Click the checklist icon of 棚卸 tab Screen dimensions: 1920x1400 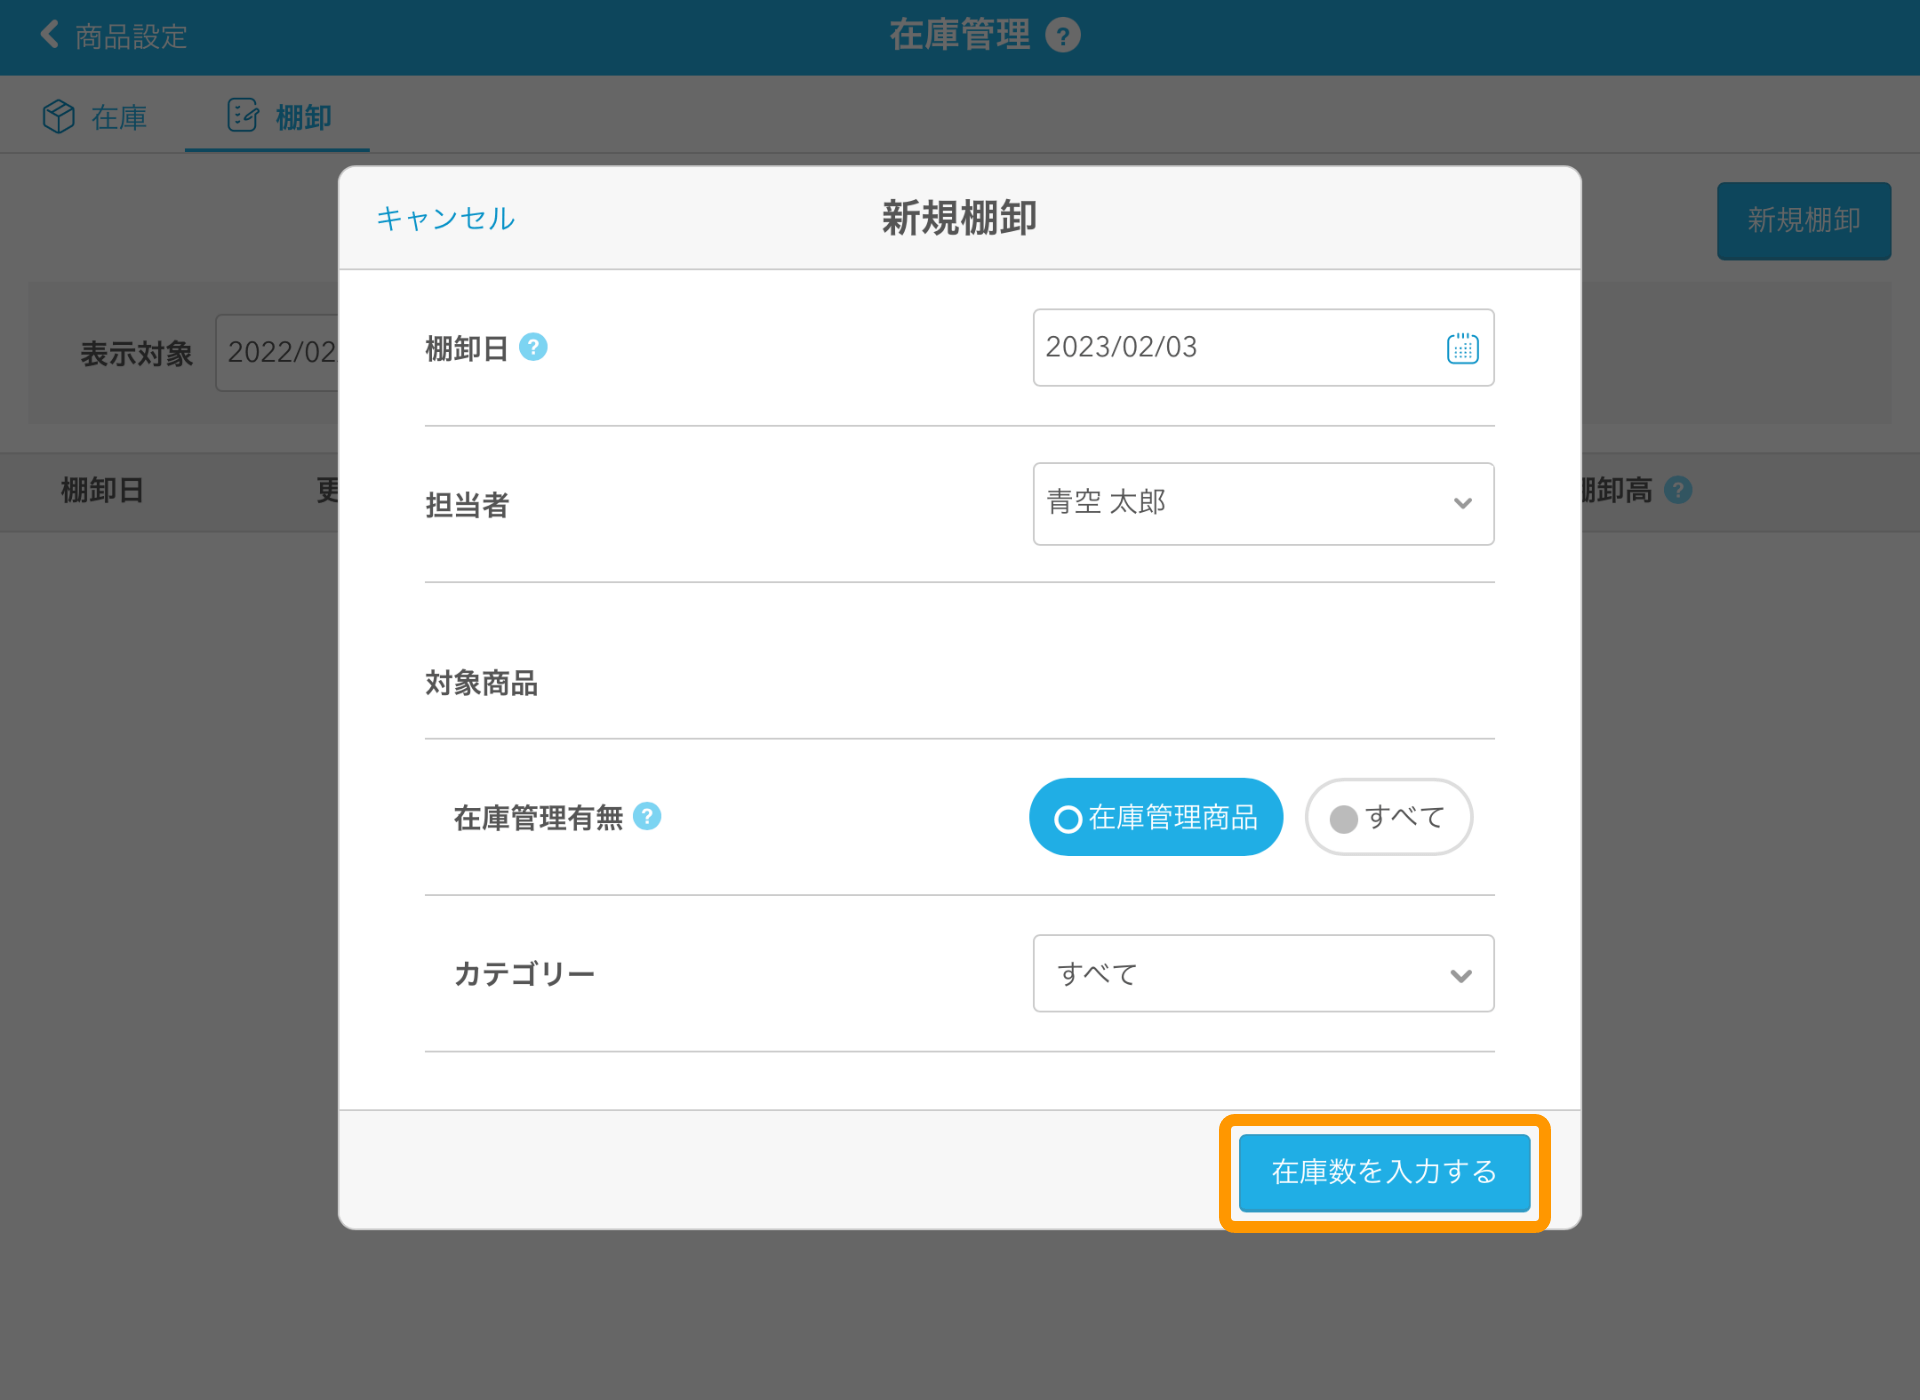click(243, 116)
